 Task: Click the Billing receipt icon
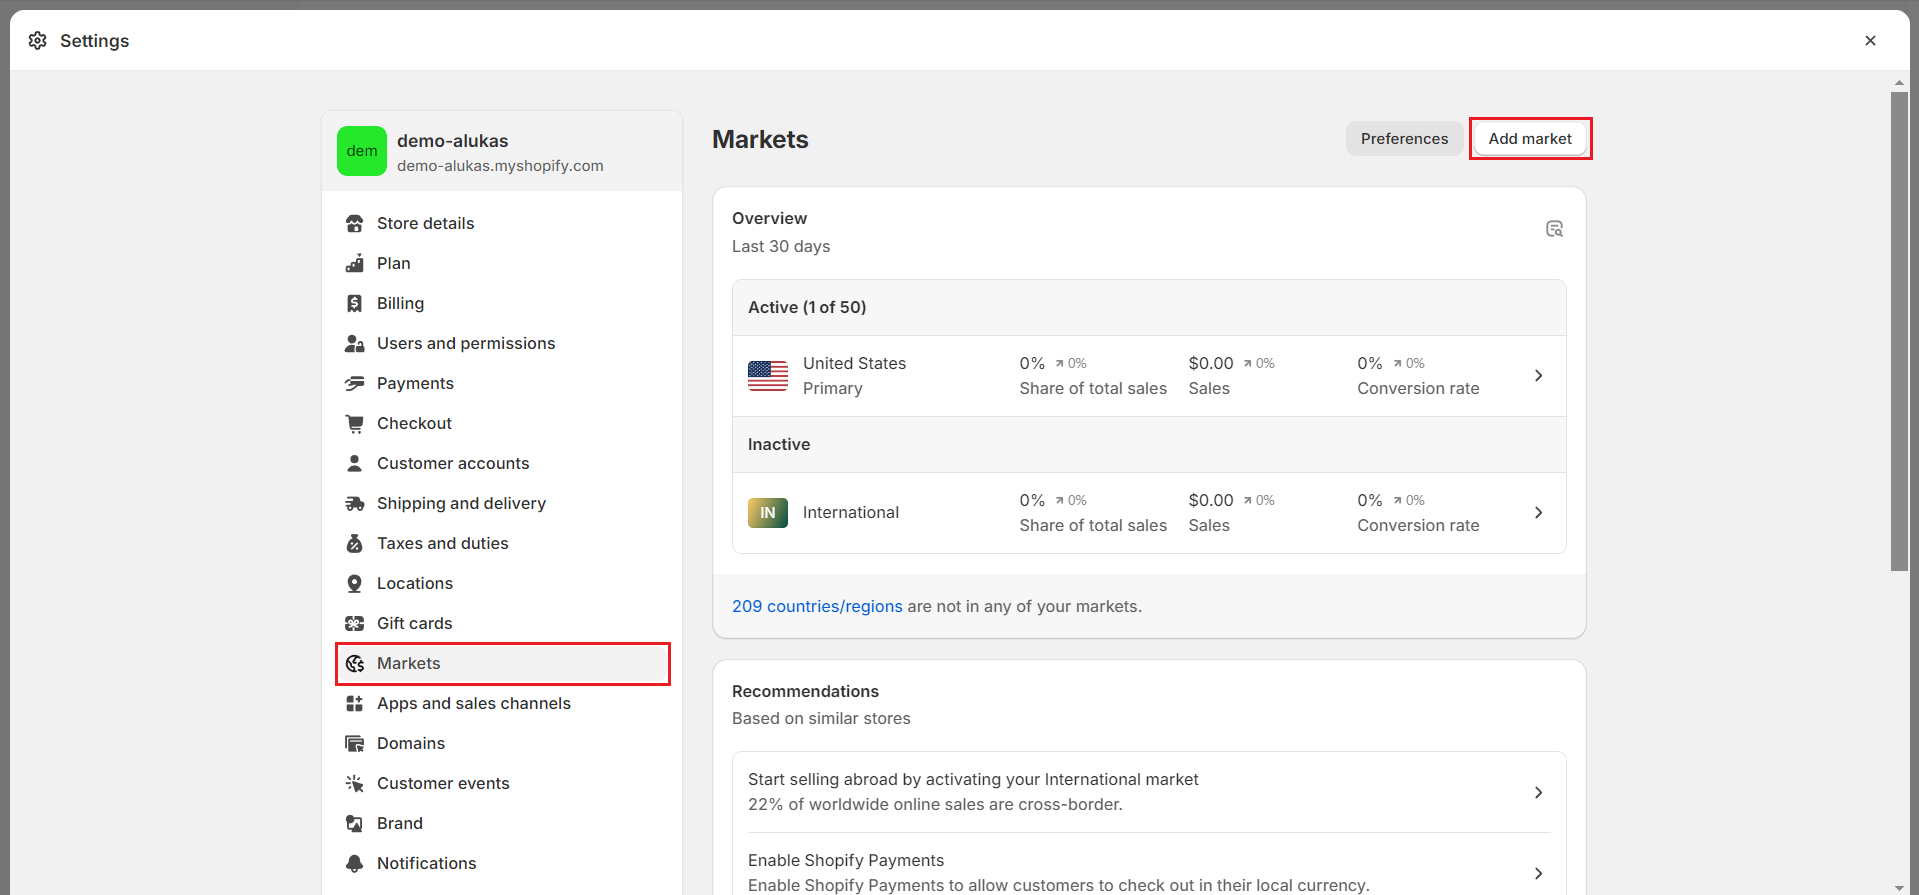[354, 304]
